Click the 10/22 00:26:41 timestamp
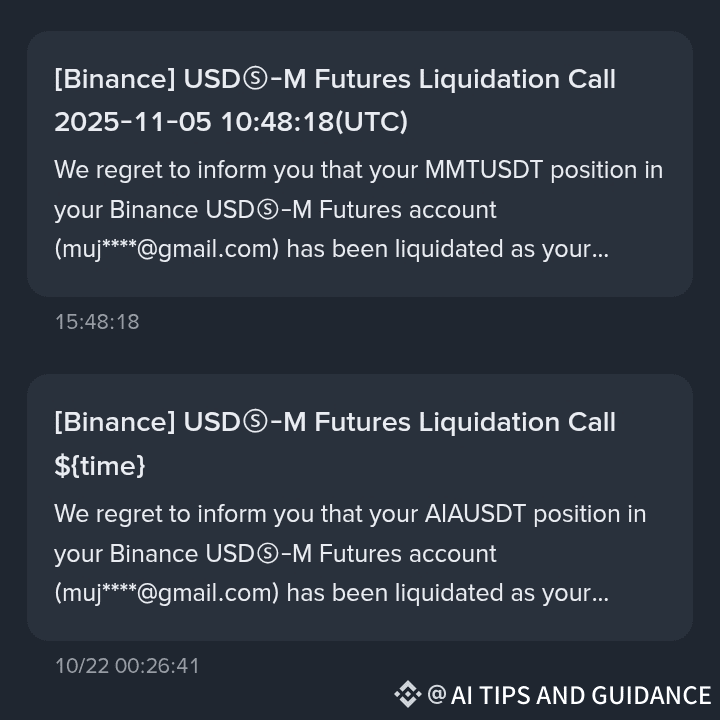 127,666
